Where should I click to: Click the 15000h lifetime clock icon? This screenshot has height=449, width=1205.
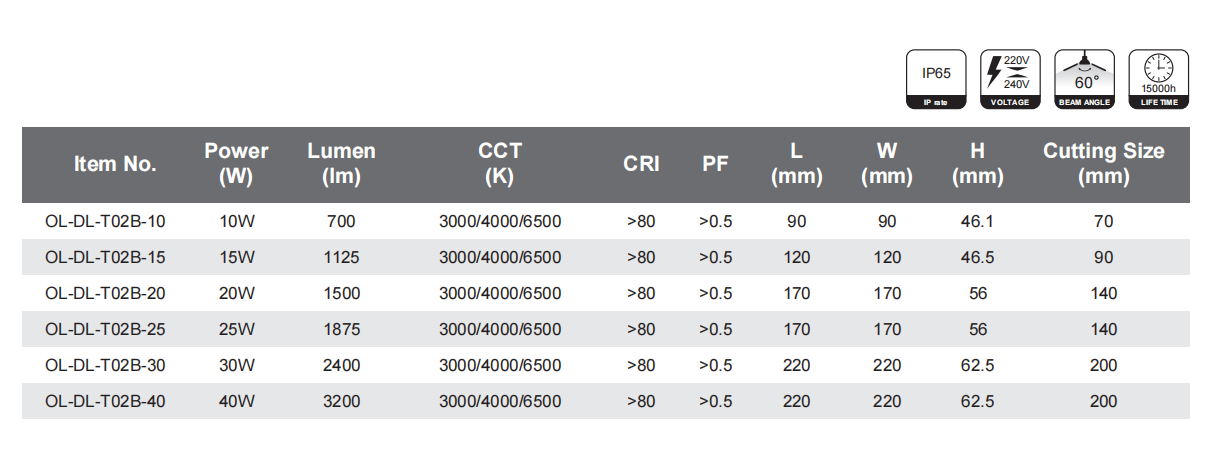pyautogui.click(x=1159, y=78)
